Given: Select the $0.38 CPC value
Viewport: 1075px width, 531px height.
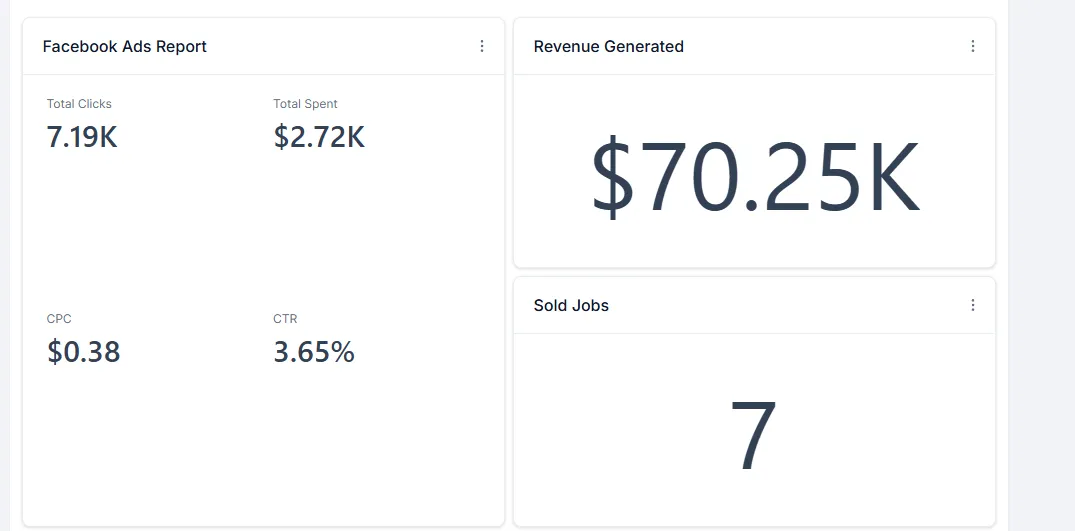Looking at the screenshot, I should pyautogui.click(x=84, y=352).
